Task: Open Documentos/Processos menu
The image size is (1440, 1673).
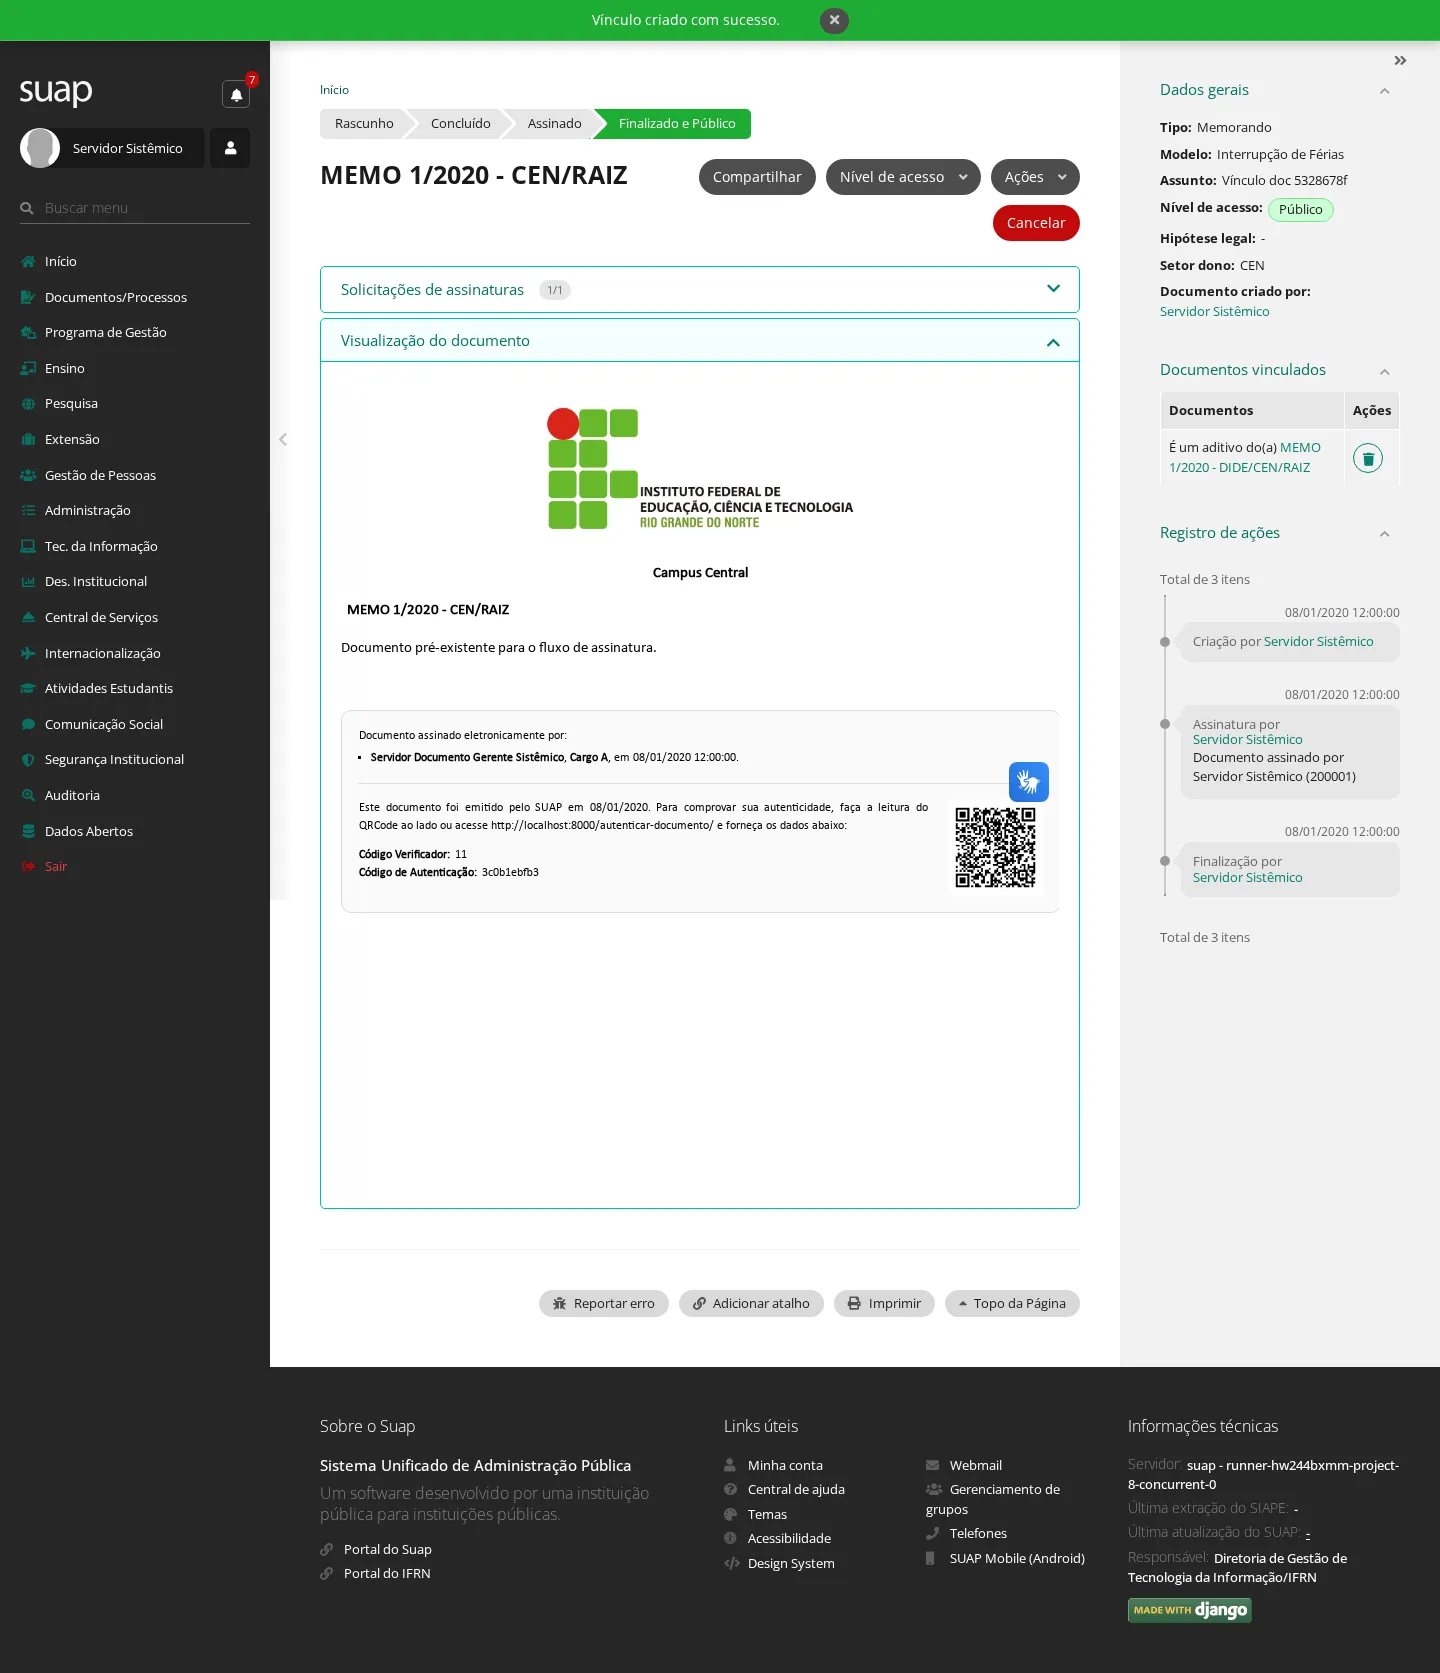Action: pos(116,297)
